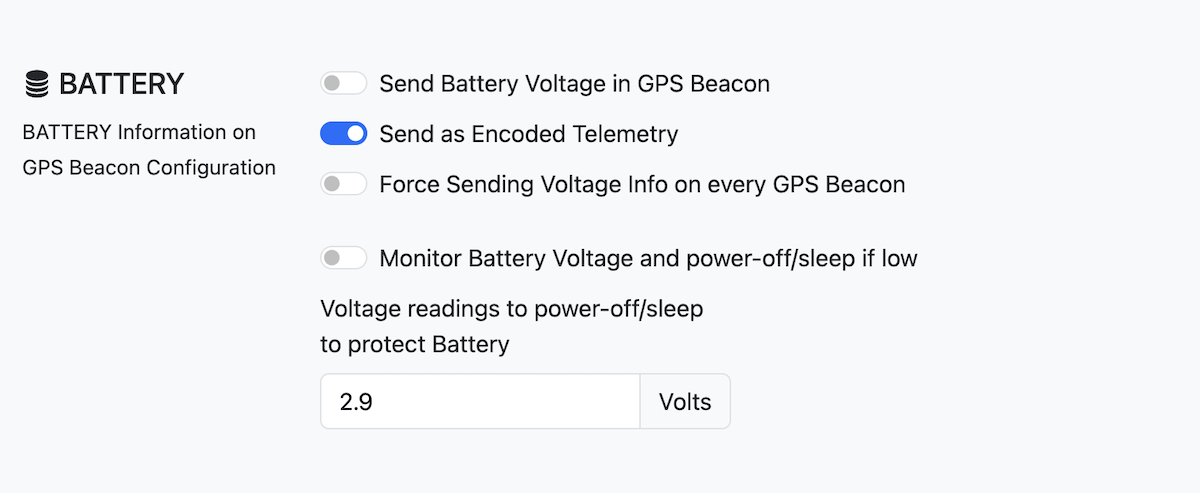Viewport: 1200px width, 493px height.
Task: Click "BATTERY Information on" description line
Action: click(x=139, y=132)
